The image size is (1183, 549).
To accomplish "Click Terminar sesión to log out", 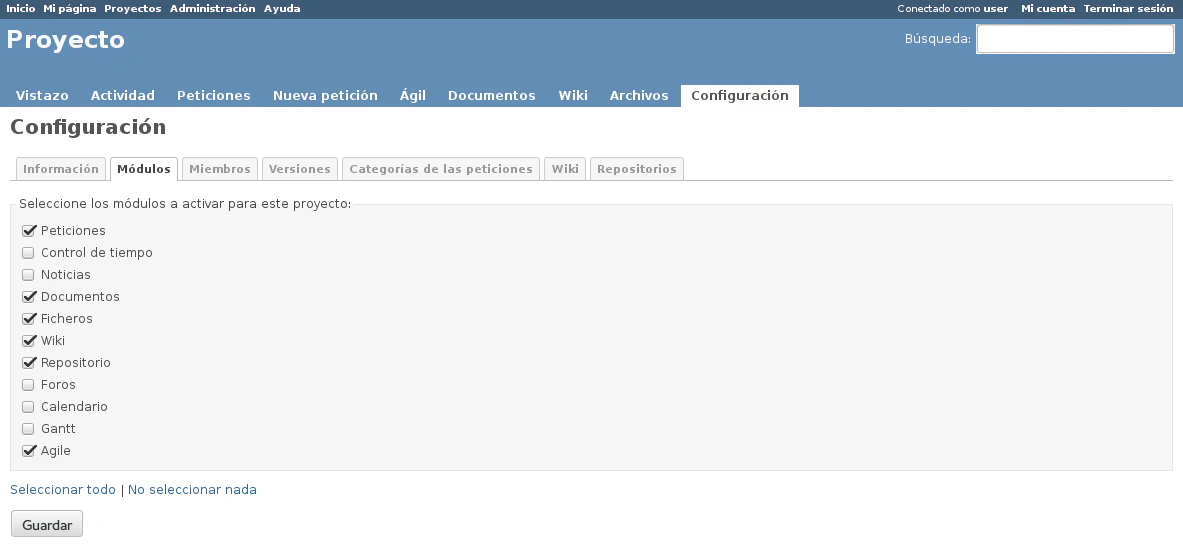I will tap(1128, 8).
